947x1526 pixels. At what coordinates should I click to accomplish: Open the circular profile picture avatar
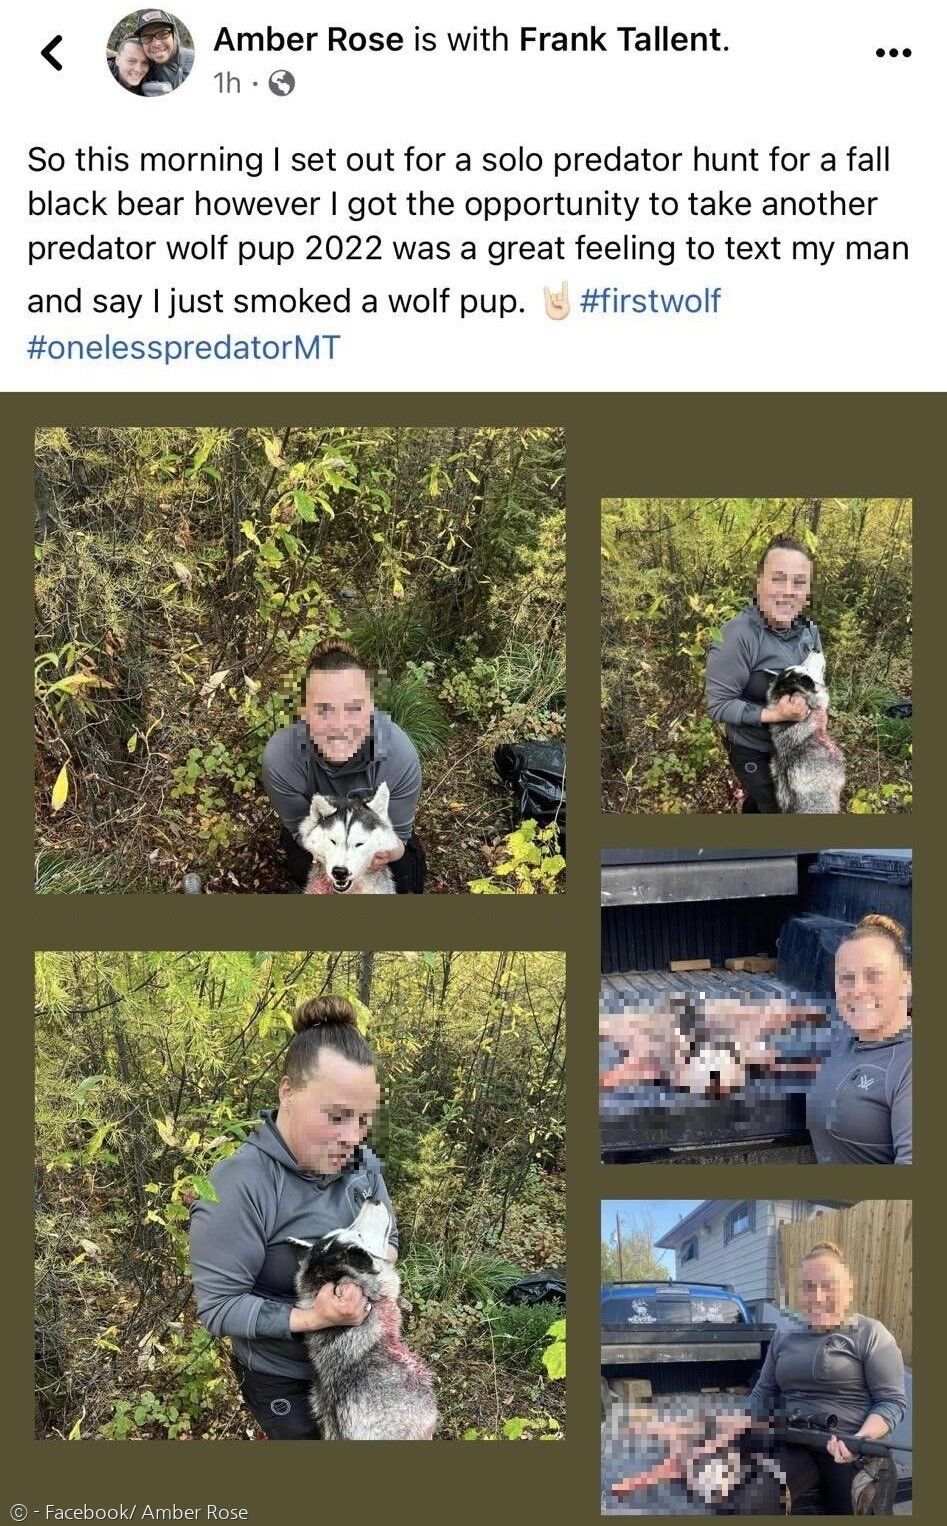click(x=151, y=52)
